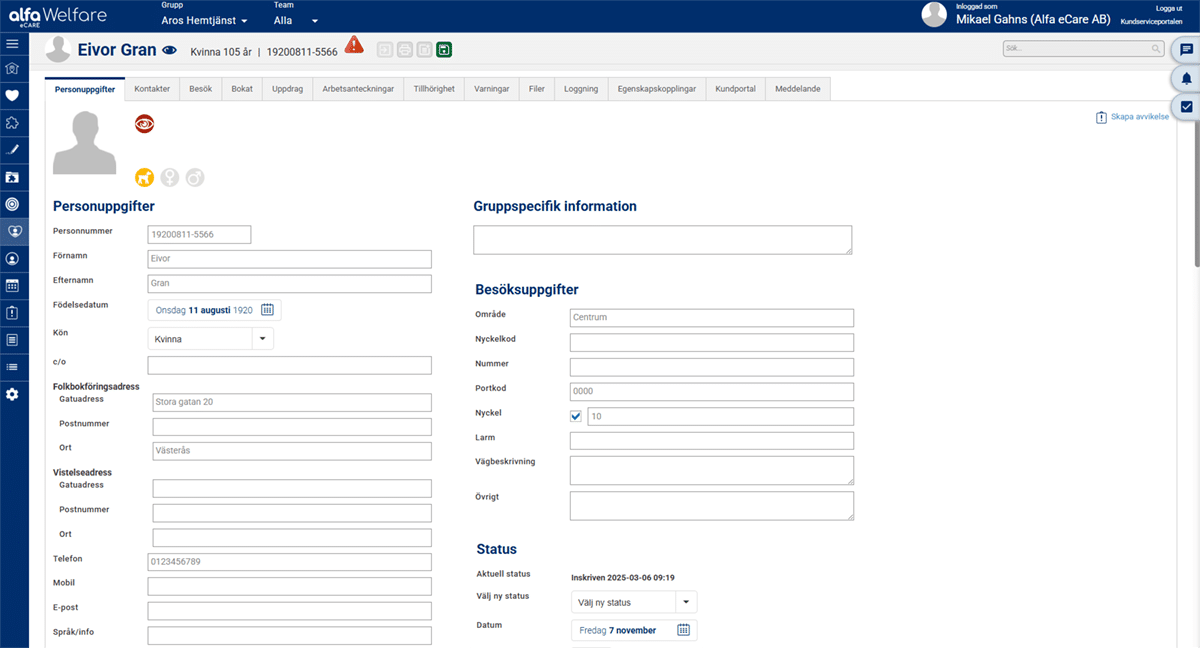The height and width of the screenshot is (648, 1200).
Task: Click the yellow star under the profile photo
Action: tap(144, 177)
